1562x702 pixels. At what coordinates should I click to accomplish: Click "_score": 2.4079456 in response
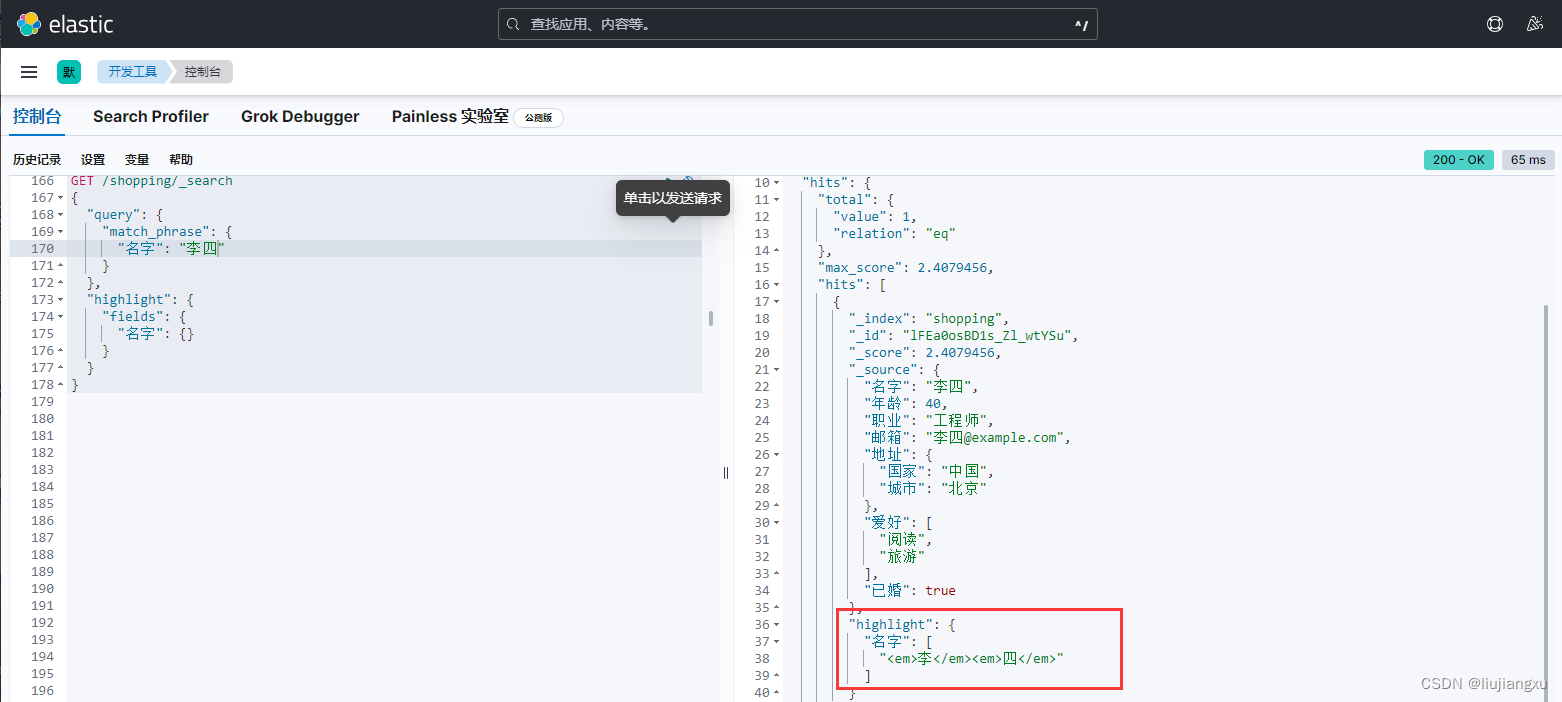(924, 353)
